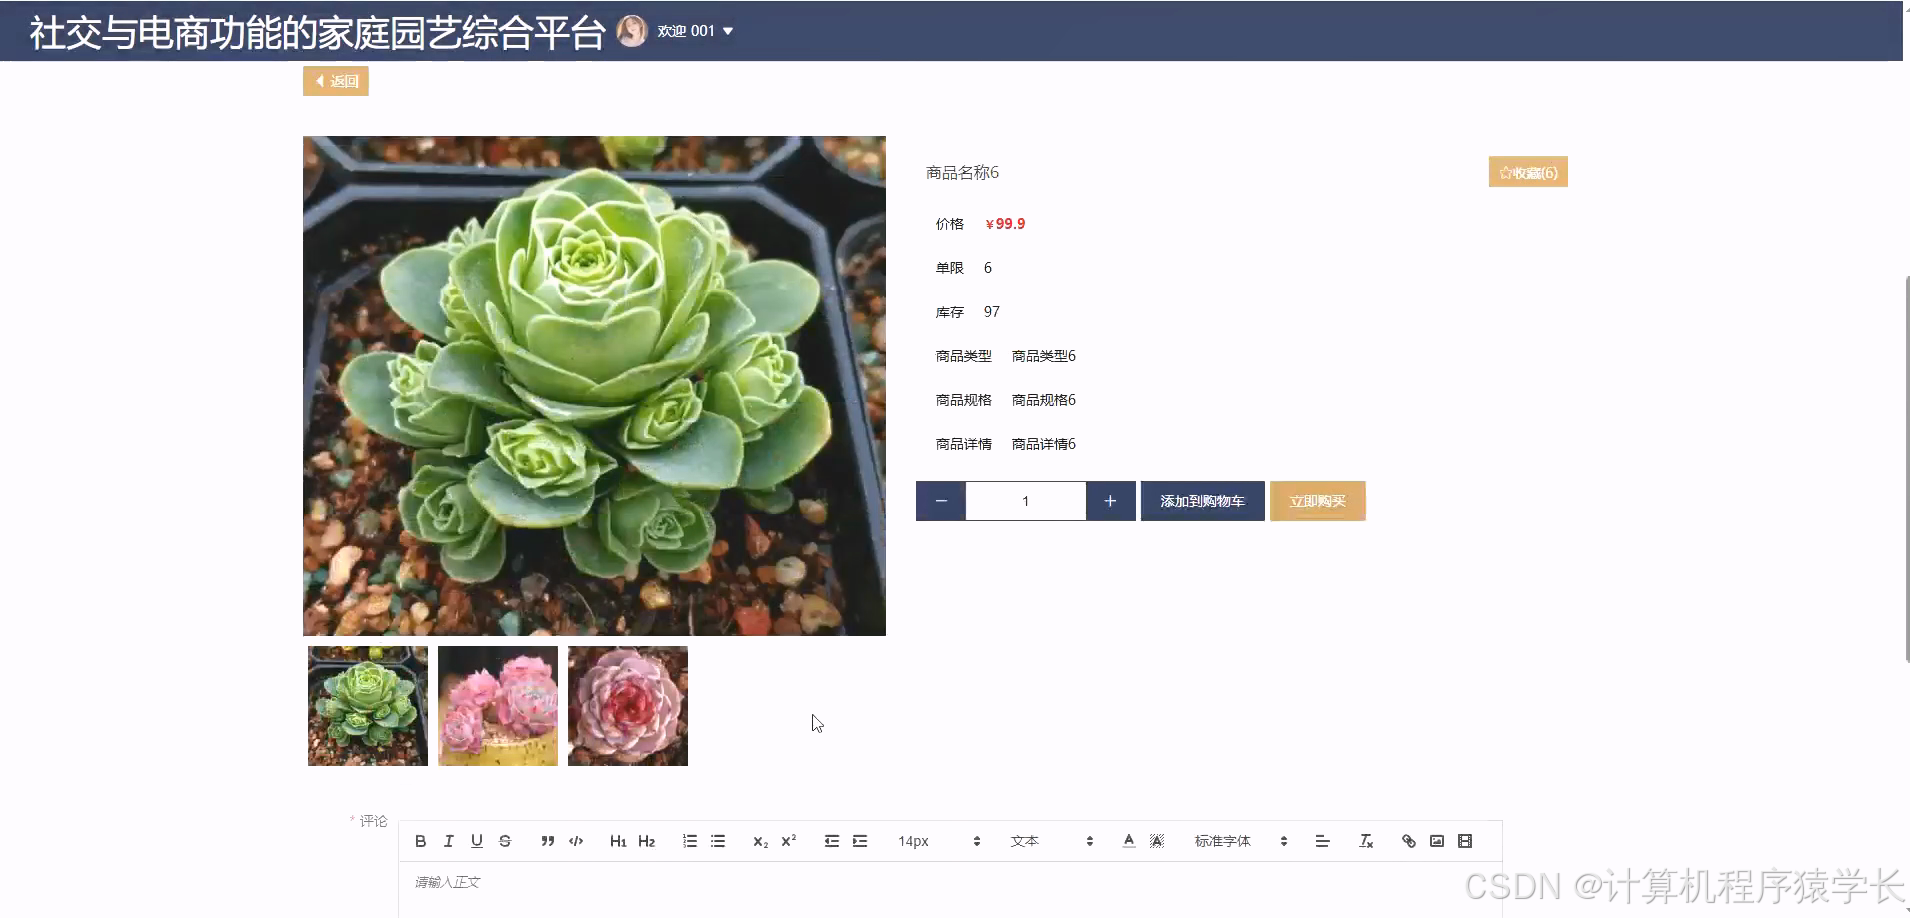Click the value 商品类型6
1910x918 pixels.
(x=1044, y=356)
